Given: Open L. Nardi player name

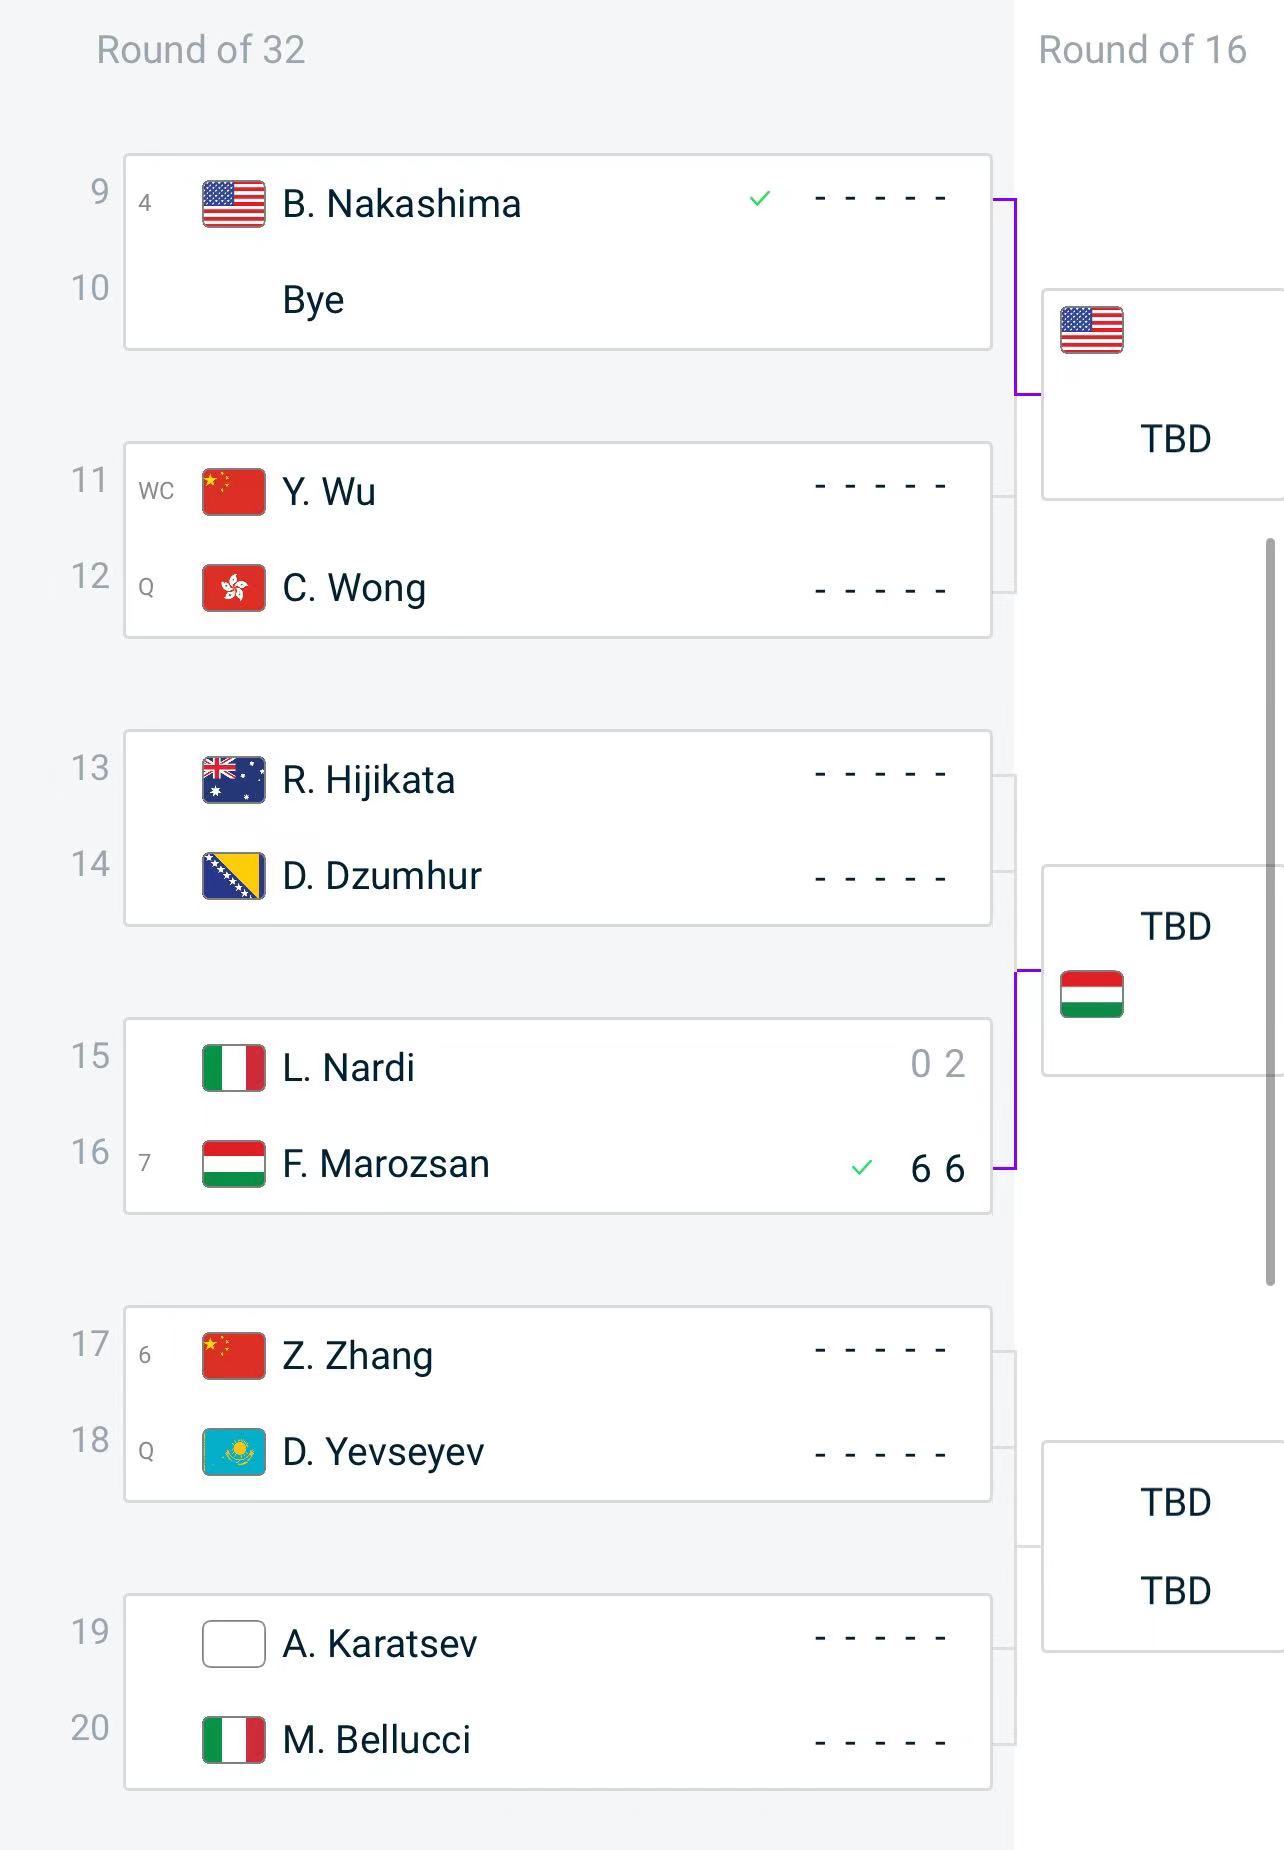Looking at the screenshot, I should [348, 1068].
